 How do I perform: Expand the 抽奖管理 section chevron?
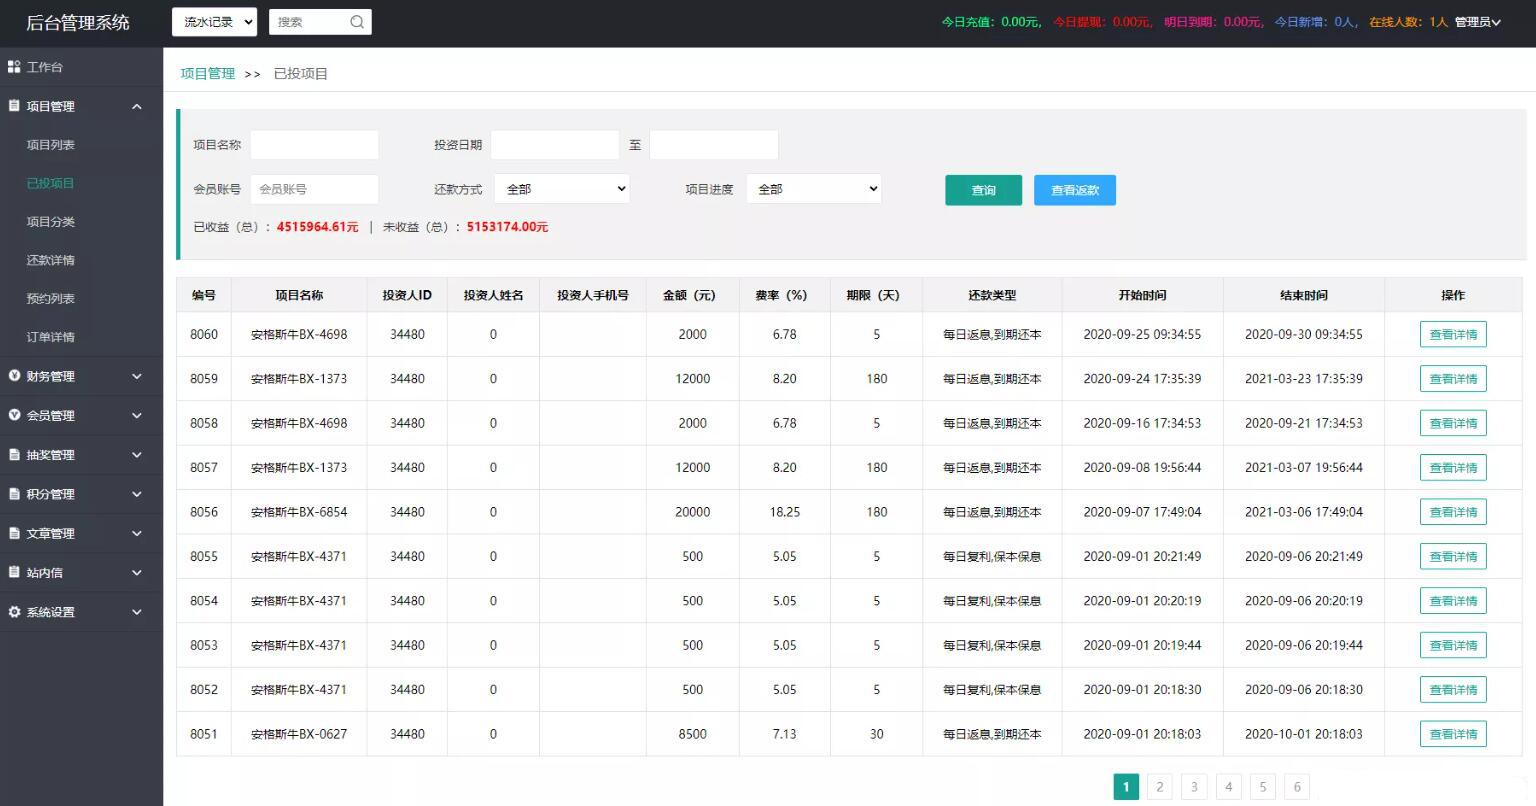click(137, 455)
